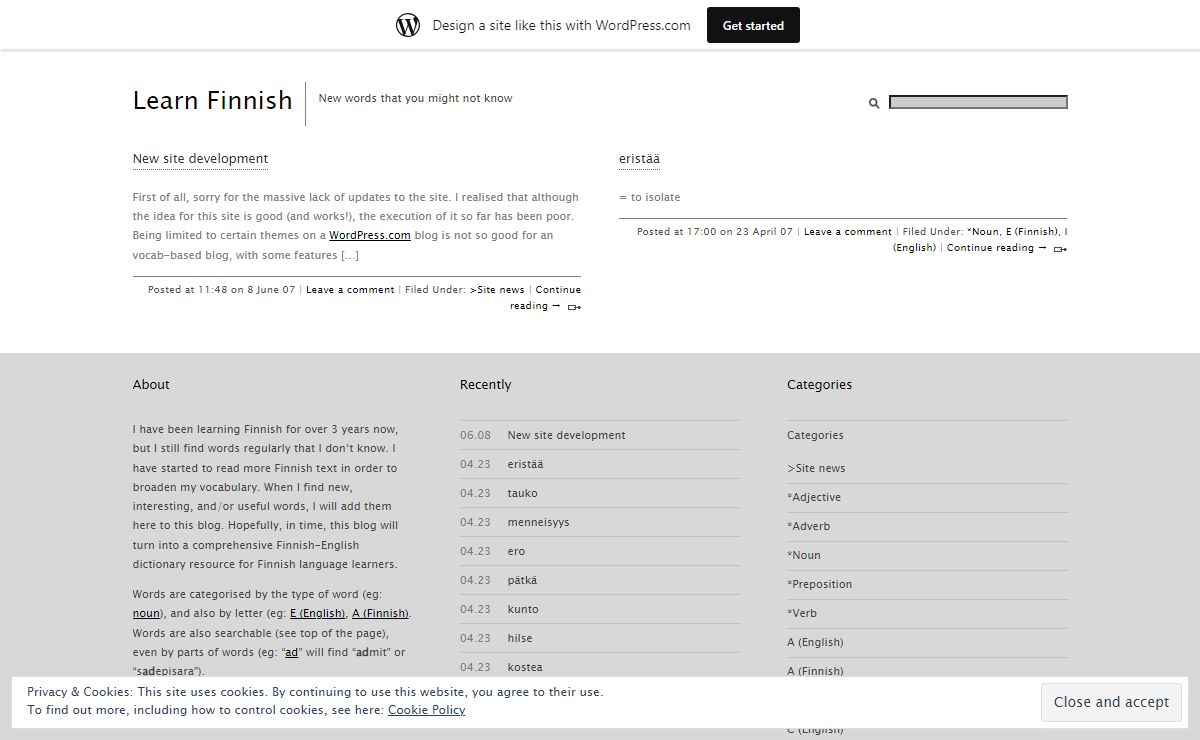Click the date 06.08 in Recently list
Screen dimensions: 1200x740
click(475, 435)
